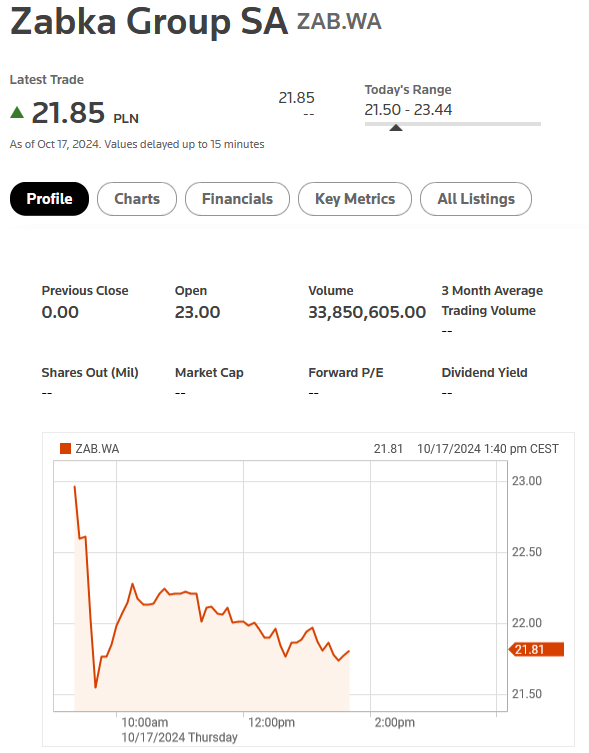
Task: Click the Latest Trade label
Action: pyautogui.click(x=47, y=80)
